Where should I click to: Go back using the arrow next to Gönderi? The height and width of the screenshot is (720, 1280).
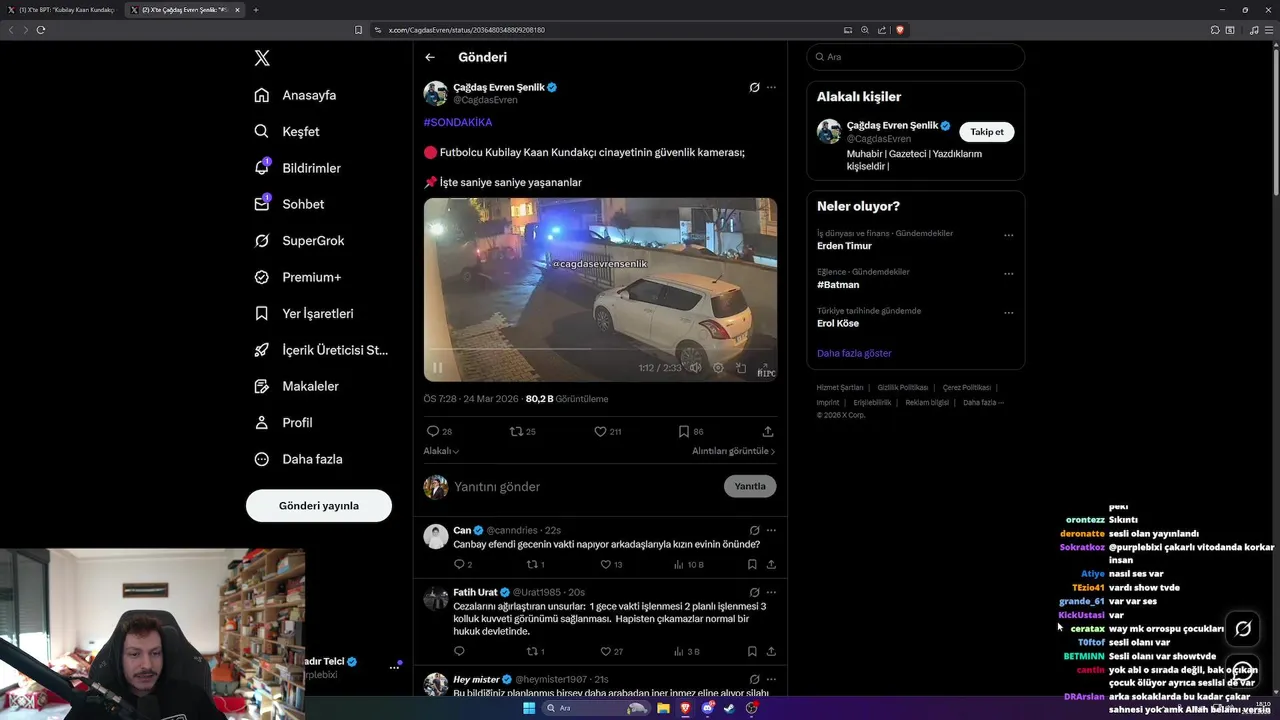coord(430,57)
